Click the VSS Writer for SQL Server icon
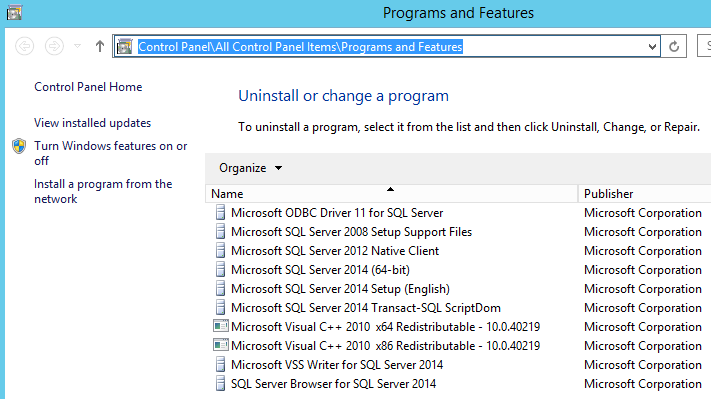Viewport: 711px width, 399px height. pos(220,365)
